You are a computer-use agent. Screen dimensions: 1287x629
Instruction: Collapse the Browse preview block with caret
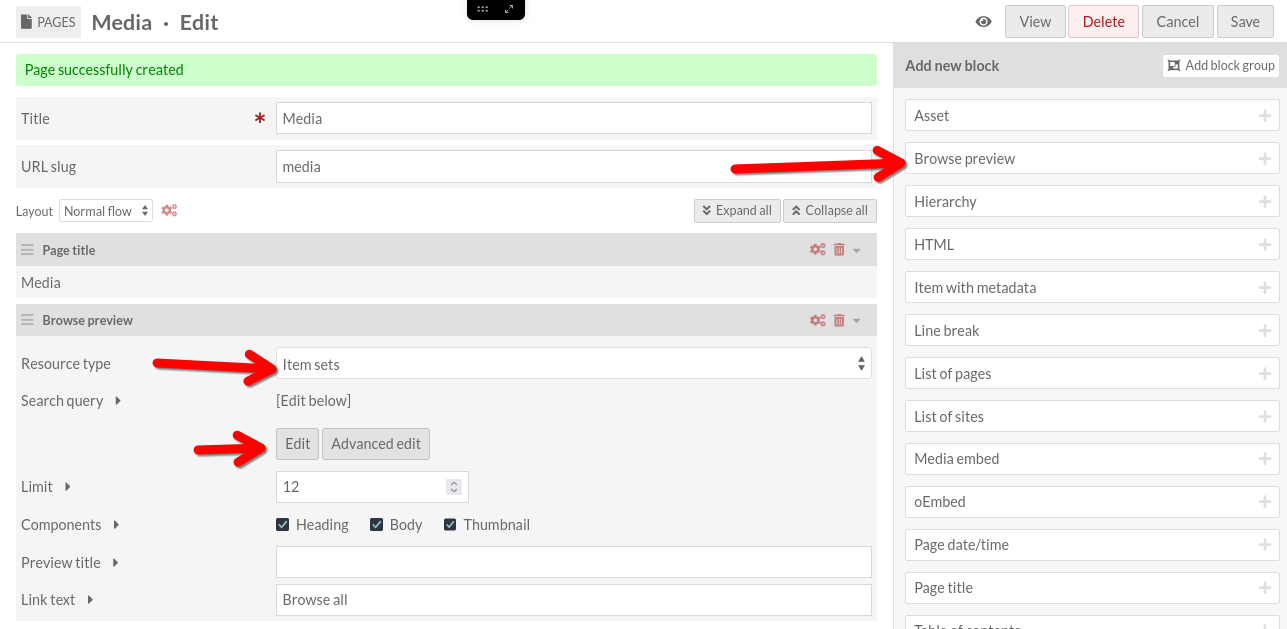(x=857, y=321)
